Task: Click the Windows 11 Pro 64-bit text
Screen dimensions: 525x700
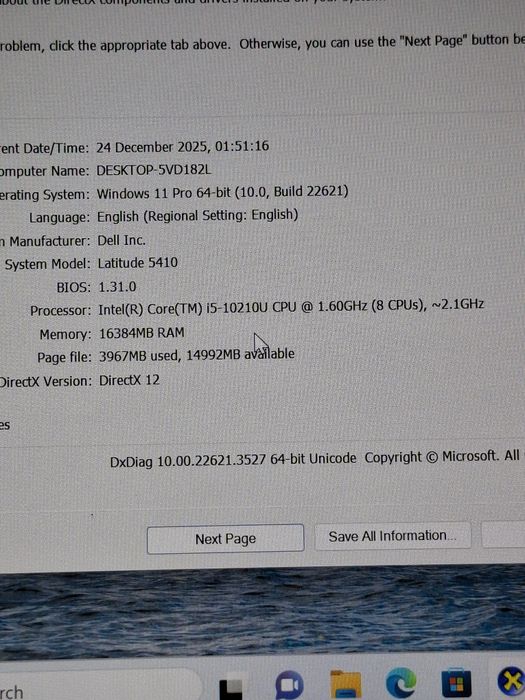Action: (x=222, y=192)
